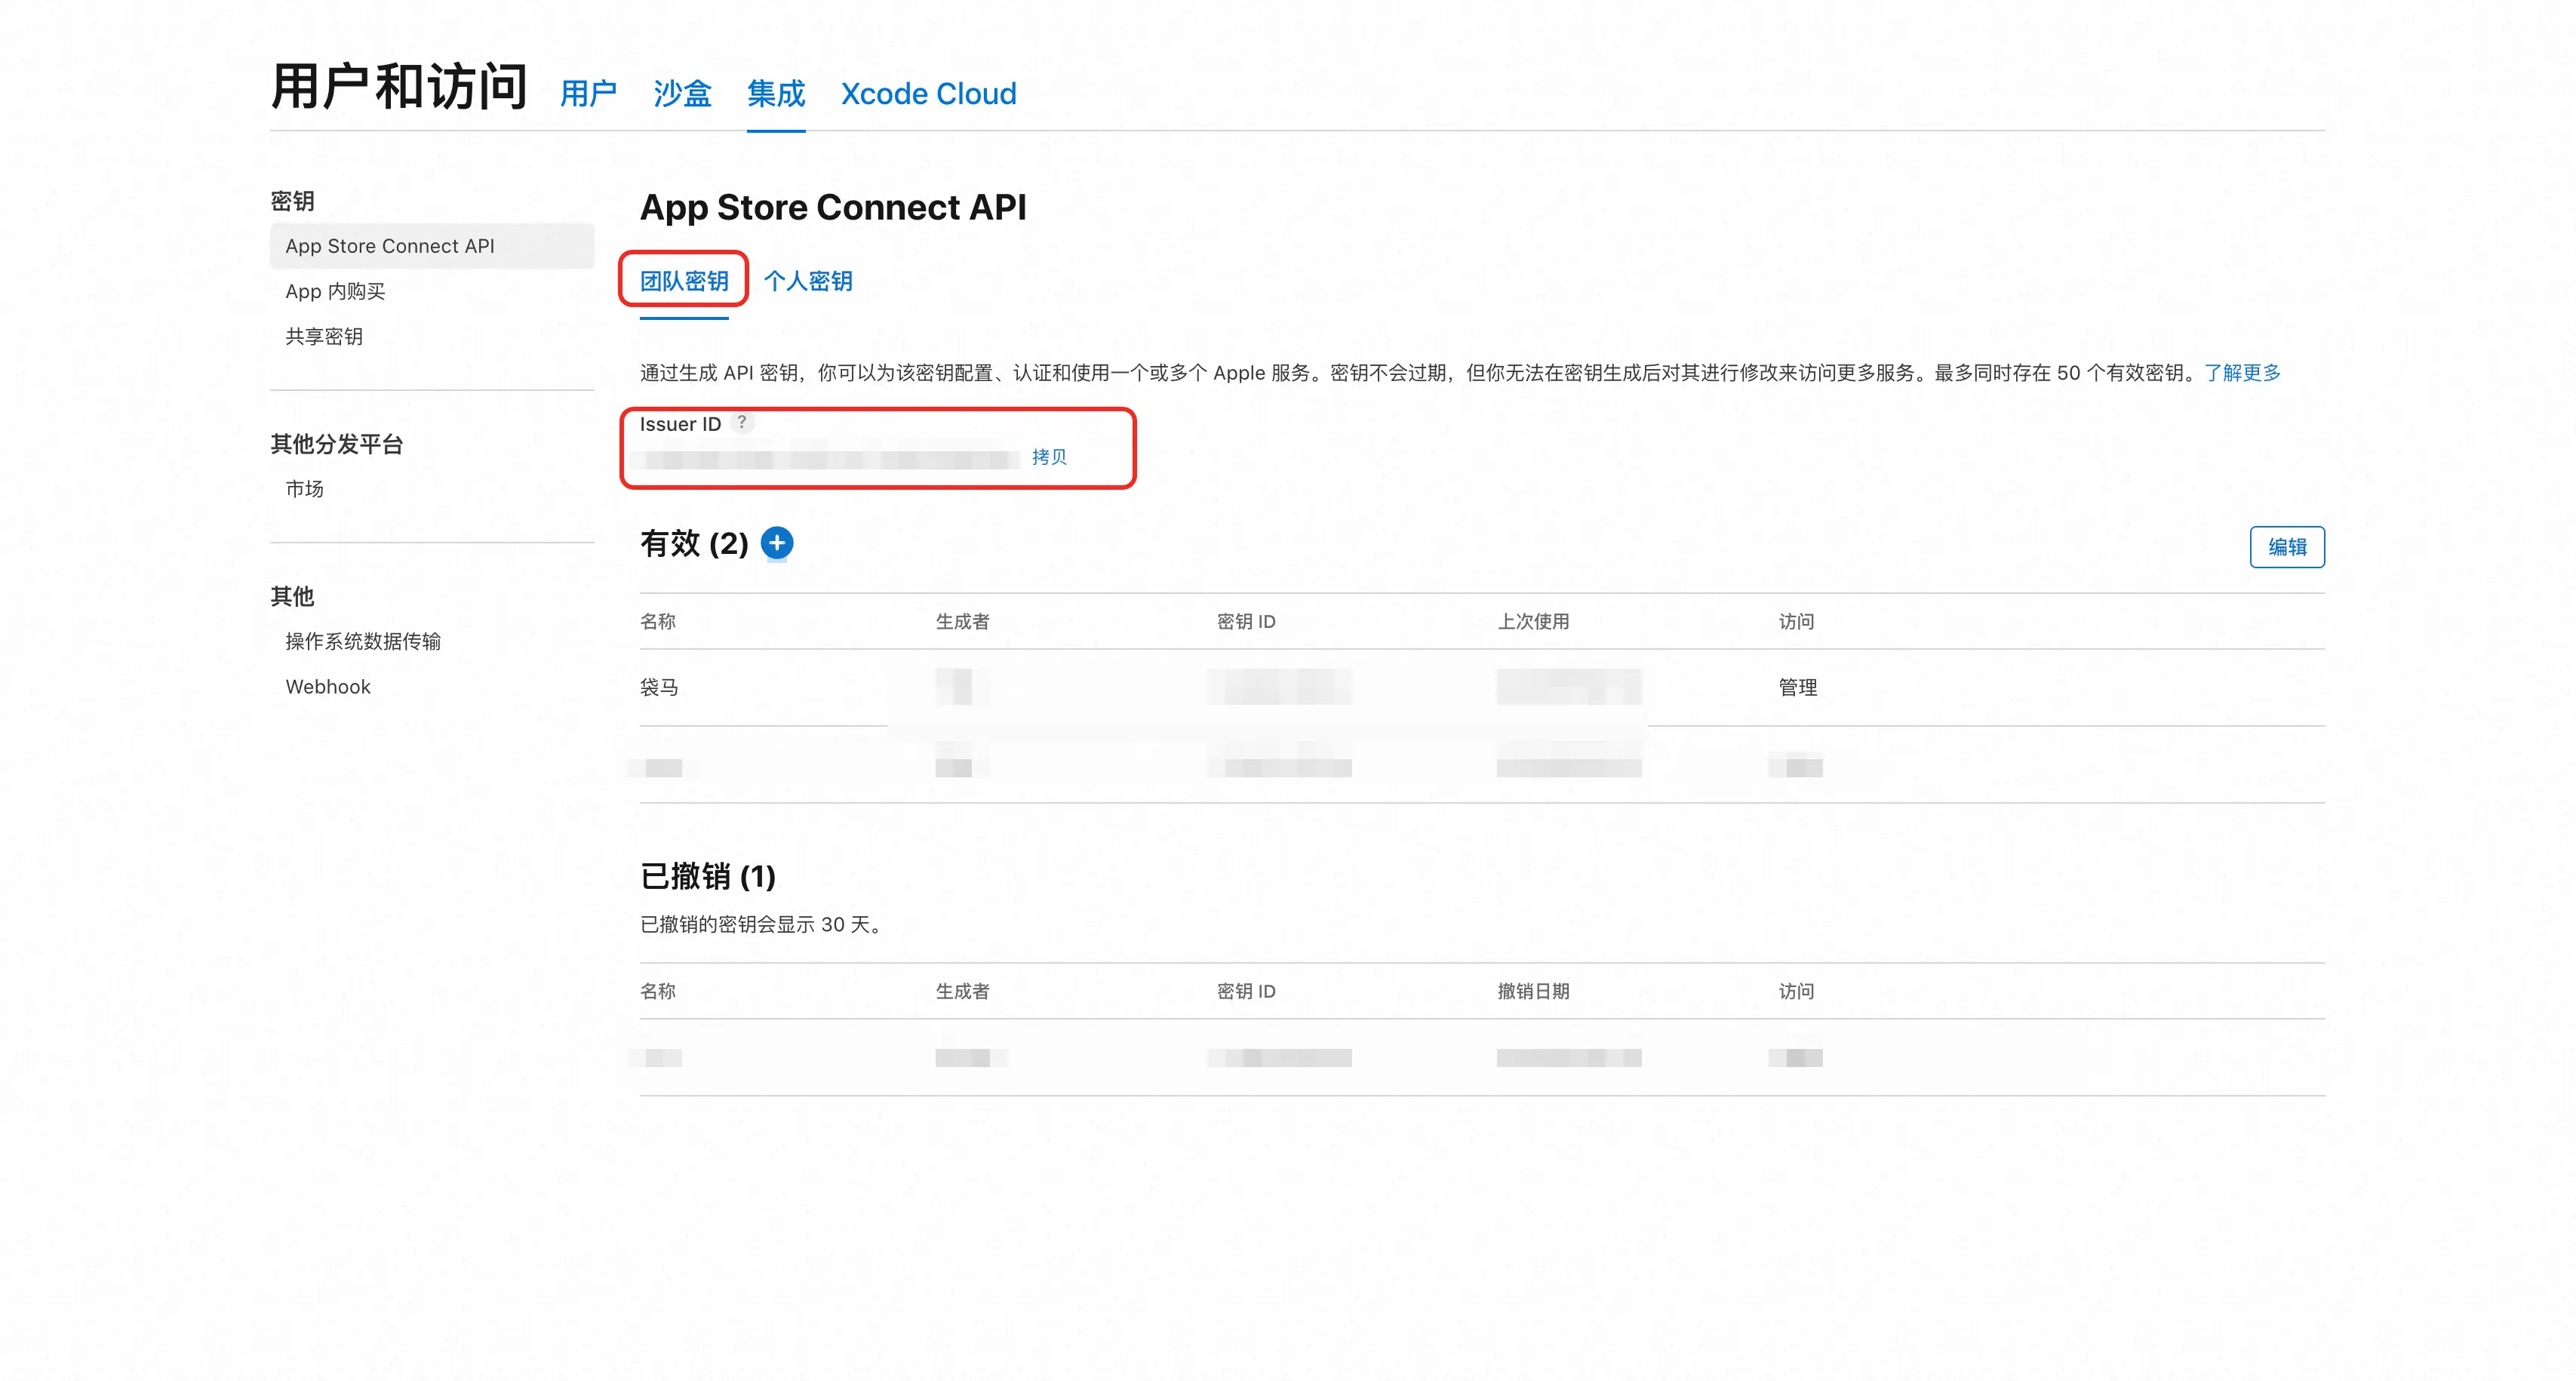Click 密钥 ID column header in 有效 table
Viewport: 2576px width, 1381px height.
click(1246, 622)
